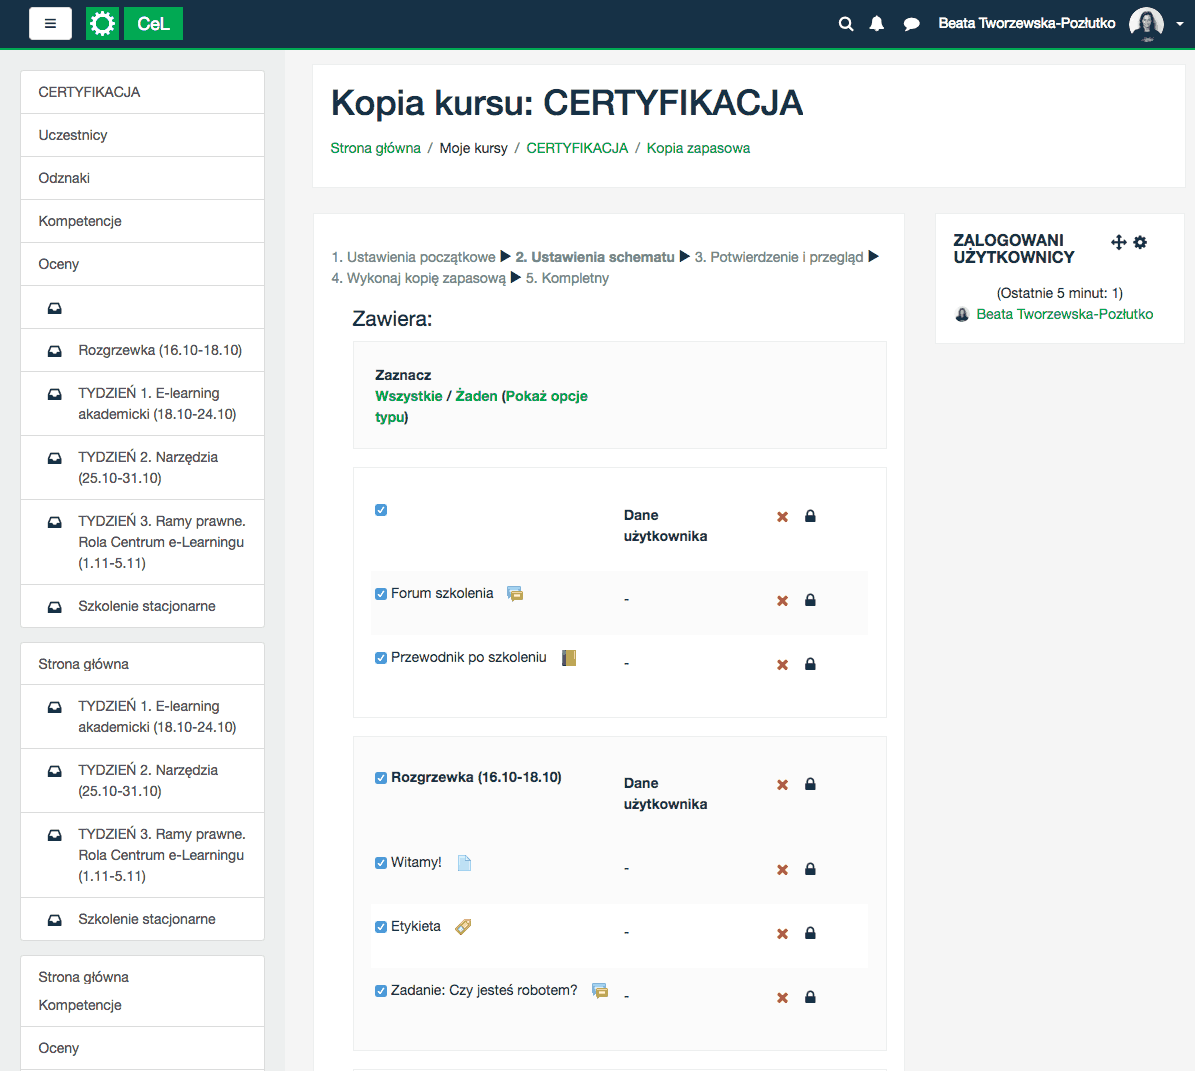Uncheck Etykieta checkbox

381,927
